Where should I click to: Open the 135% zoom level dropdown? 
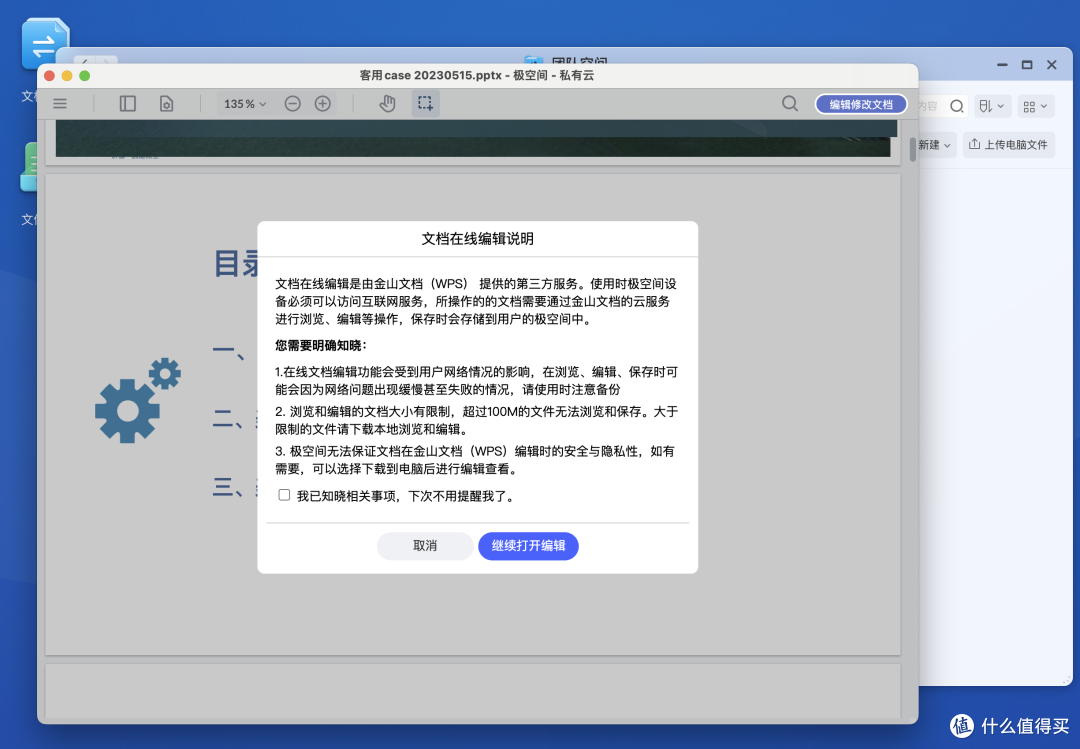coord(245,104)
